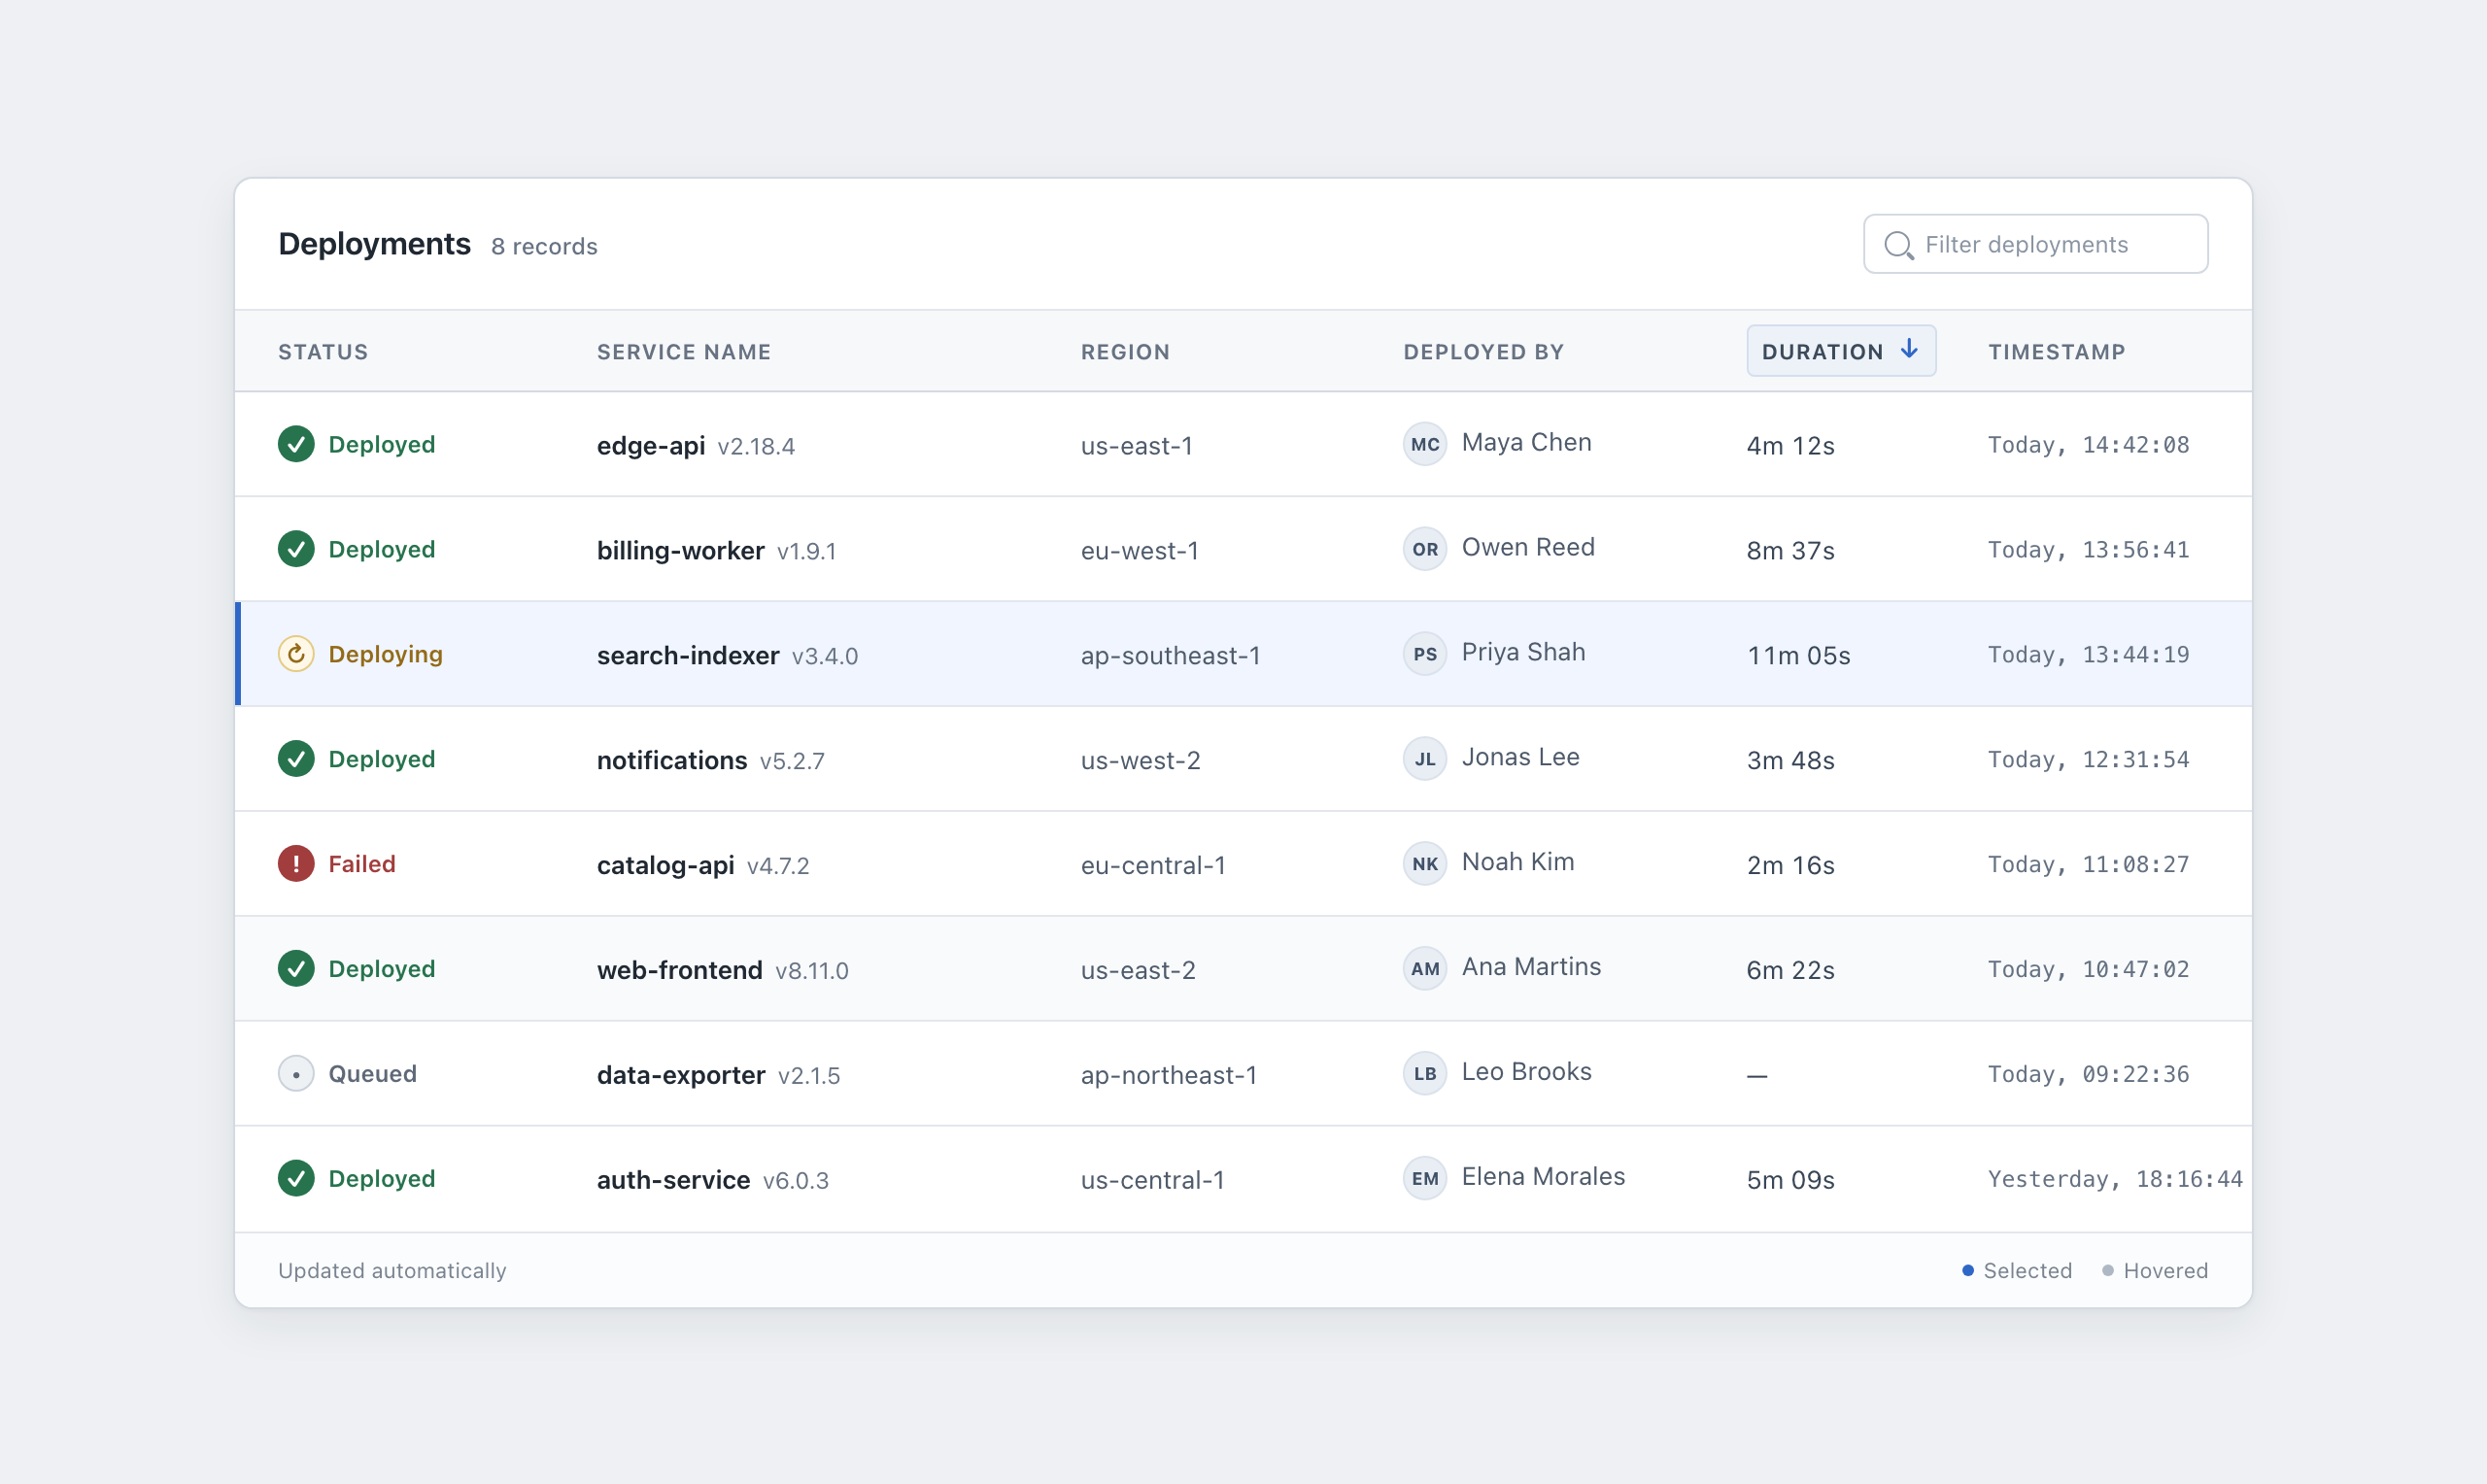Open the web-frontend deployment row
The width and height of the screenshot is (2487, 1484).
(x=1243, y=969)
